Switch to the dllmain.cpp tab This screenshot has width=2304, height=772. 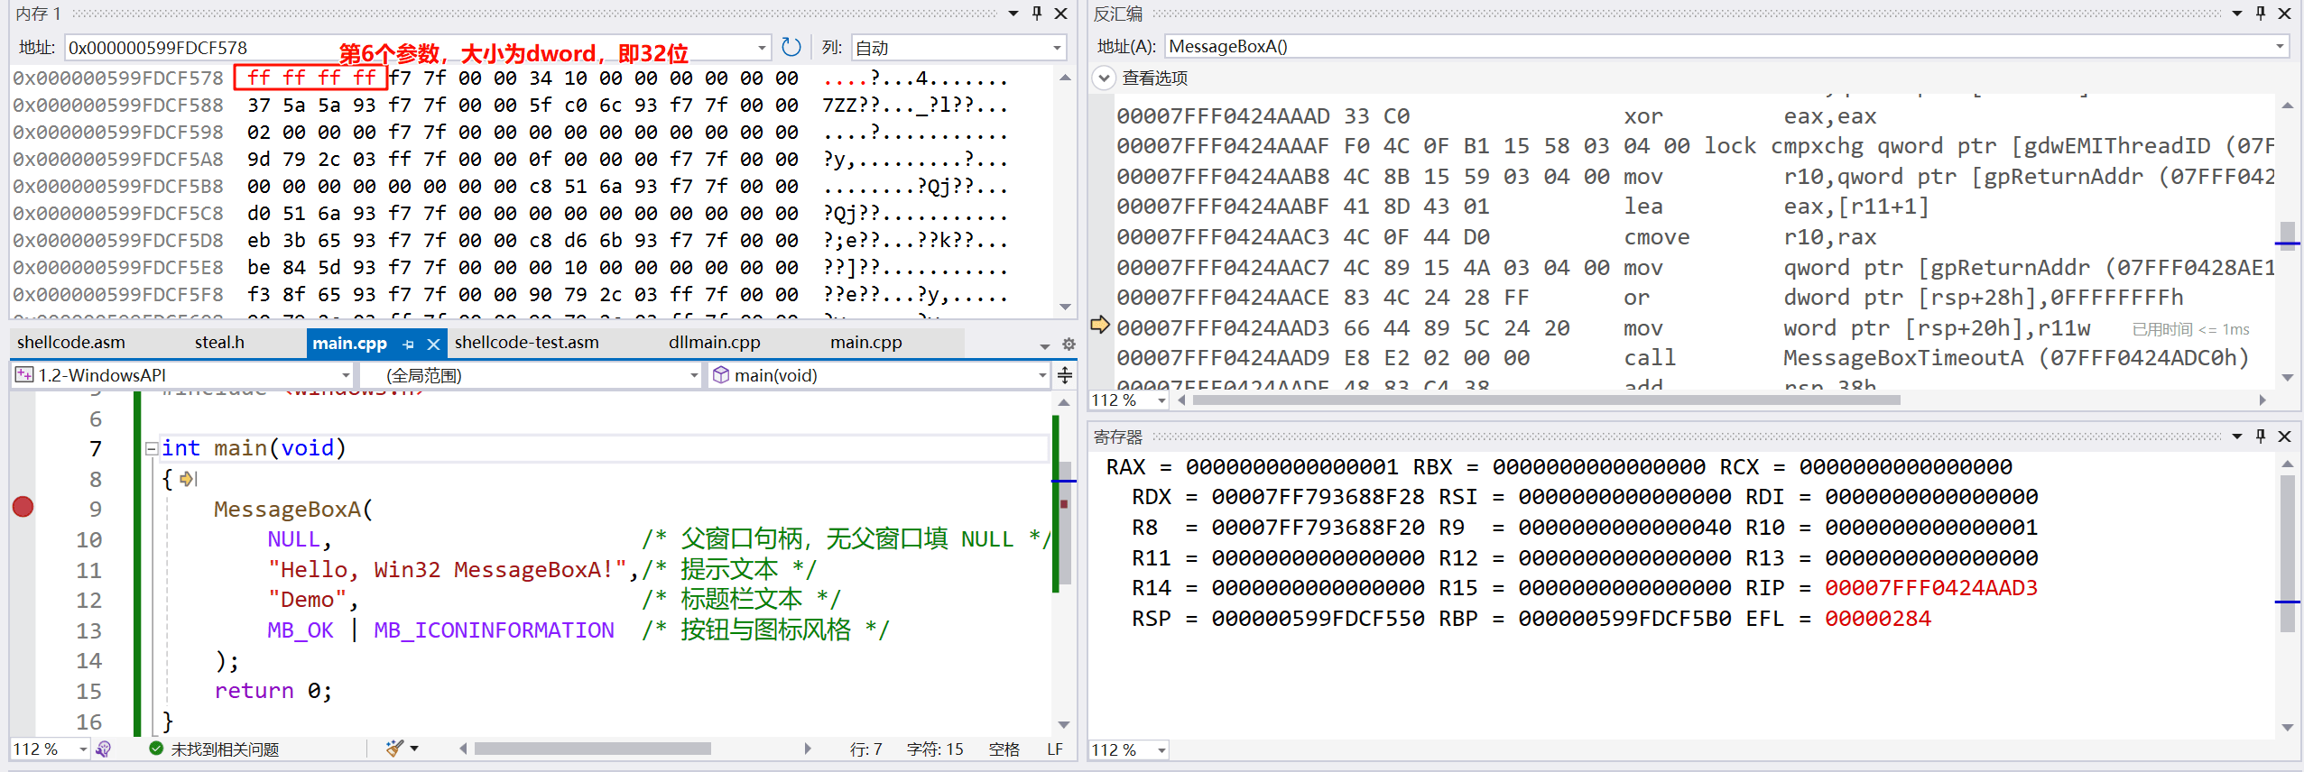(x=714, y=342)
